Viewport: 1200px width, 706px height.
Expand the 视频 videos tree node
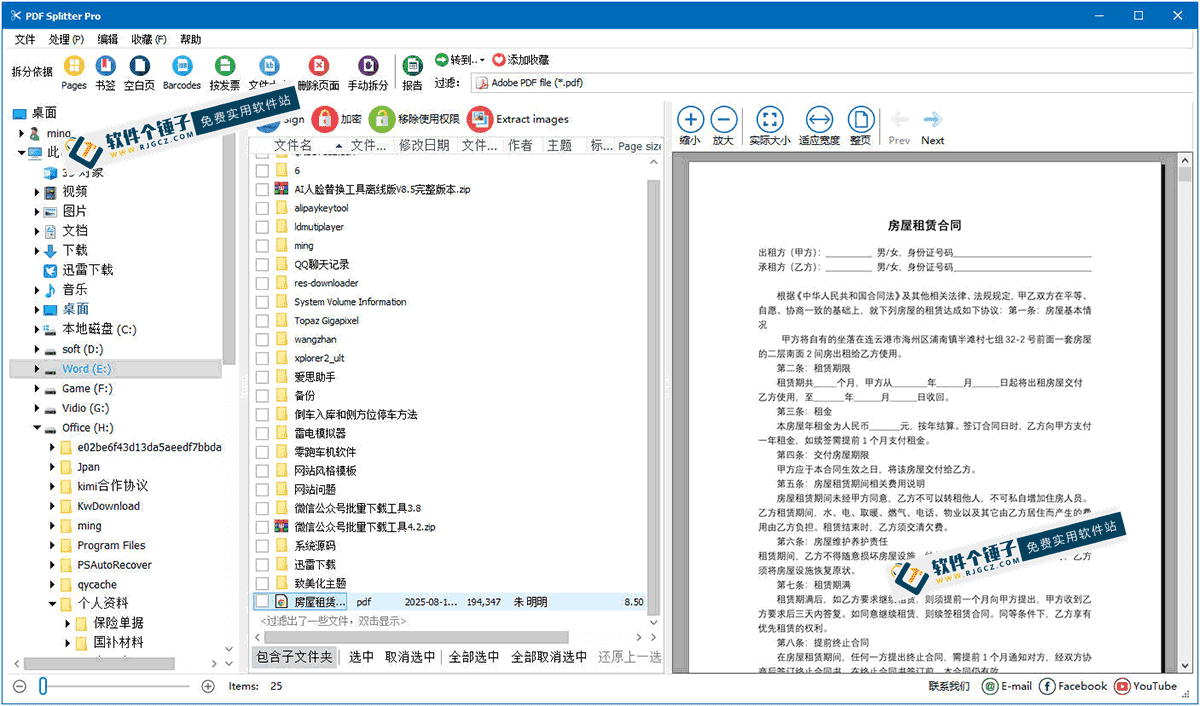[x=37, y=192]
